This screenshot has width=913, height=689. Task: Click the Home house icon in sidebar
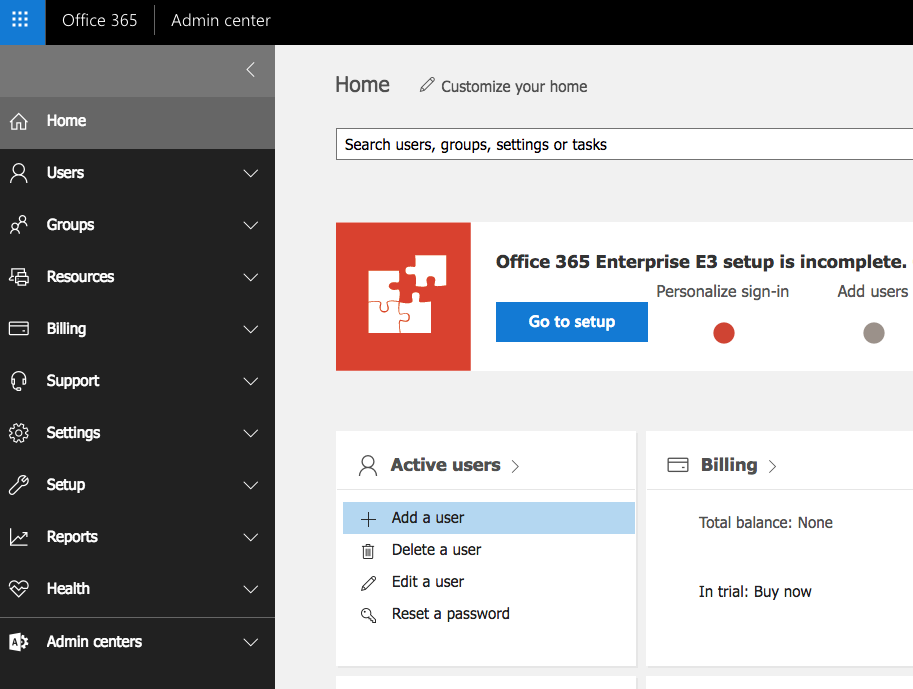19,121
